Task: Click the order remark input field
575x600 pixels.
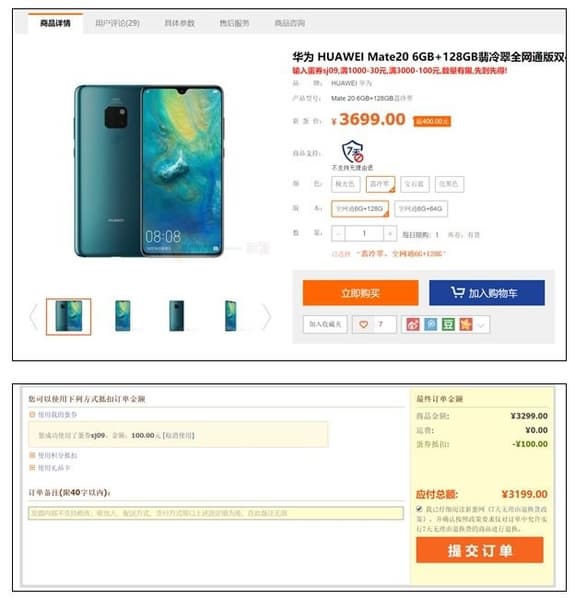Action: pos(216,513)
